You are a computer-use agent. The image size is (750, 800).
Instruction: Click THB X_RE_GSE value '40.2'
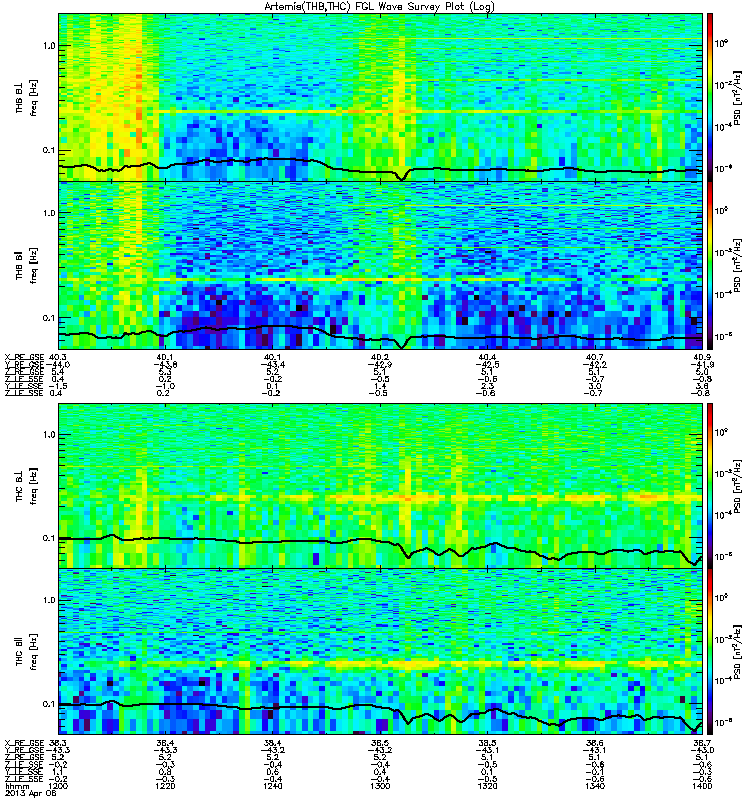[380, 358]
